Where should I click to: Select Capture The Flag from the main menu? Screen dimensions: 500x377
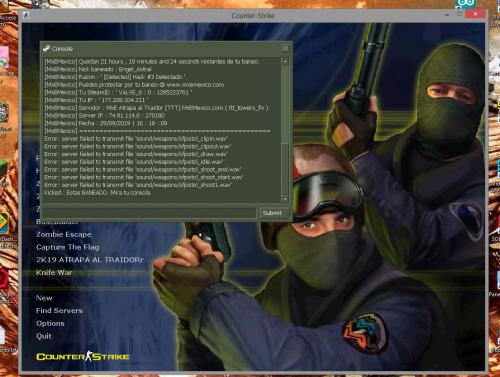click(68, 247)
